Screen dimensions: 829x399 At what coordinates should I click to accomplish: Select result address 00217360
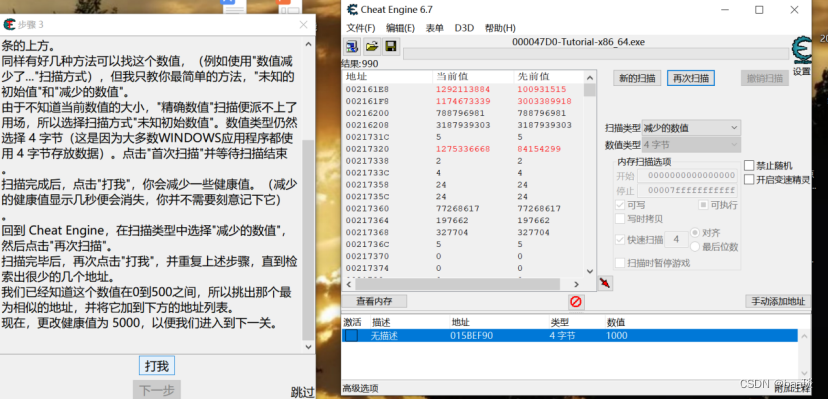[367, 209]
